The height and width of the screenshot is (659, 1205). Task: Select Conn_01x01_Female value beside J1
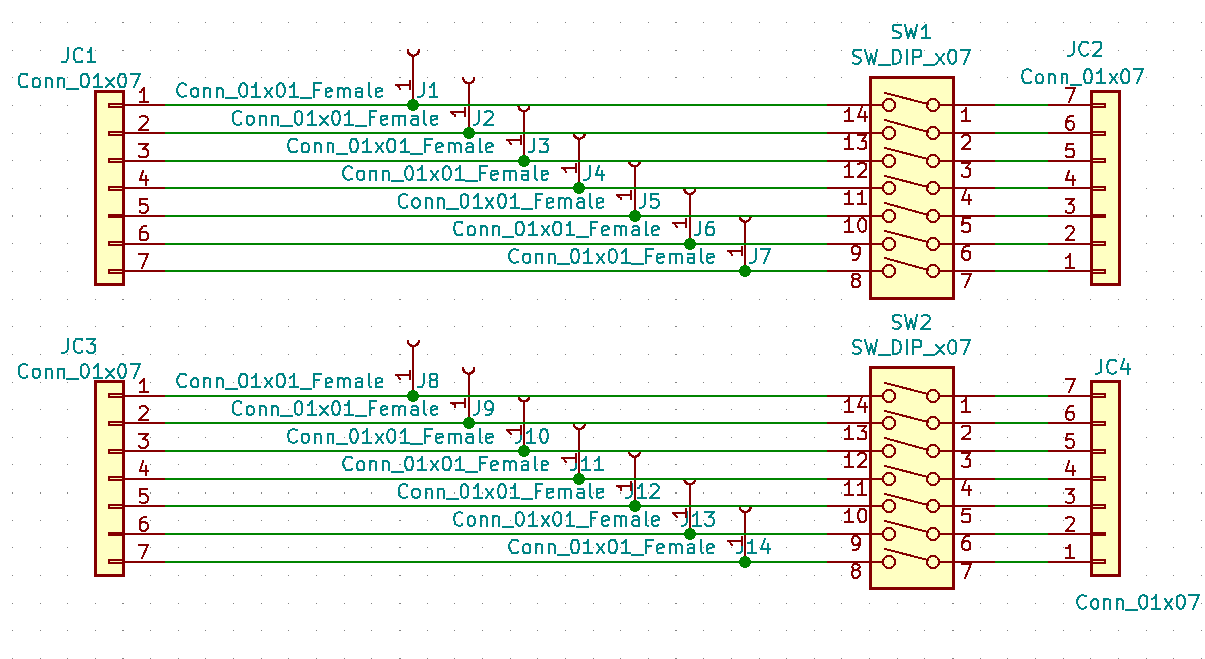tap(280, 90)
